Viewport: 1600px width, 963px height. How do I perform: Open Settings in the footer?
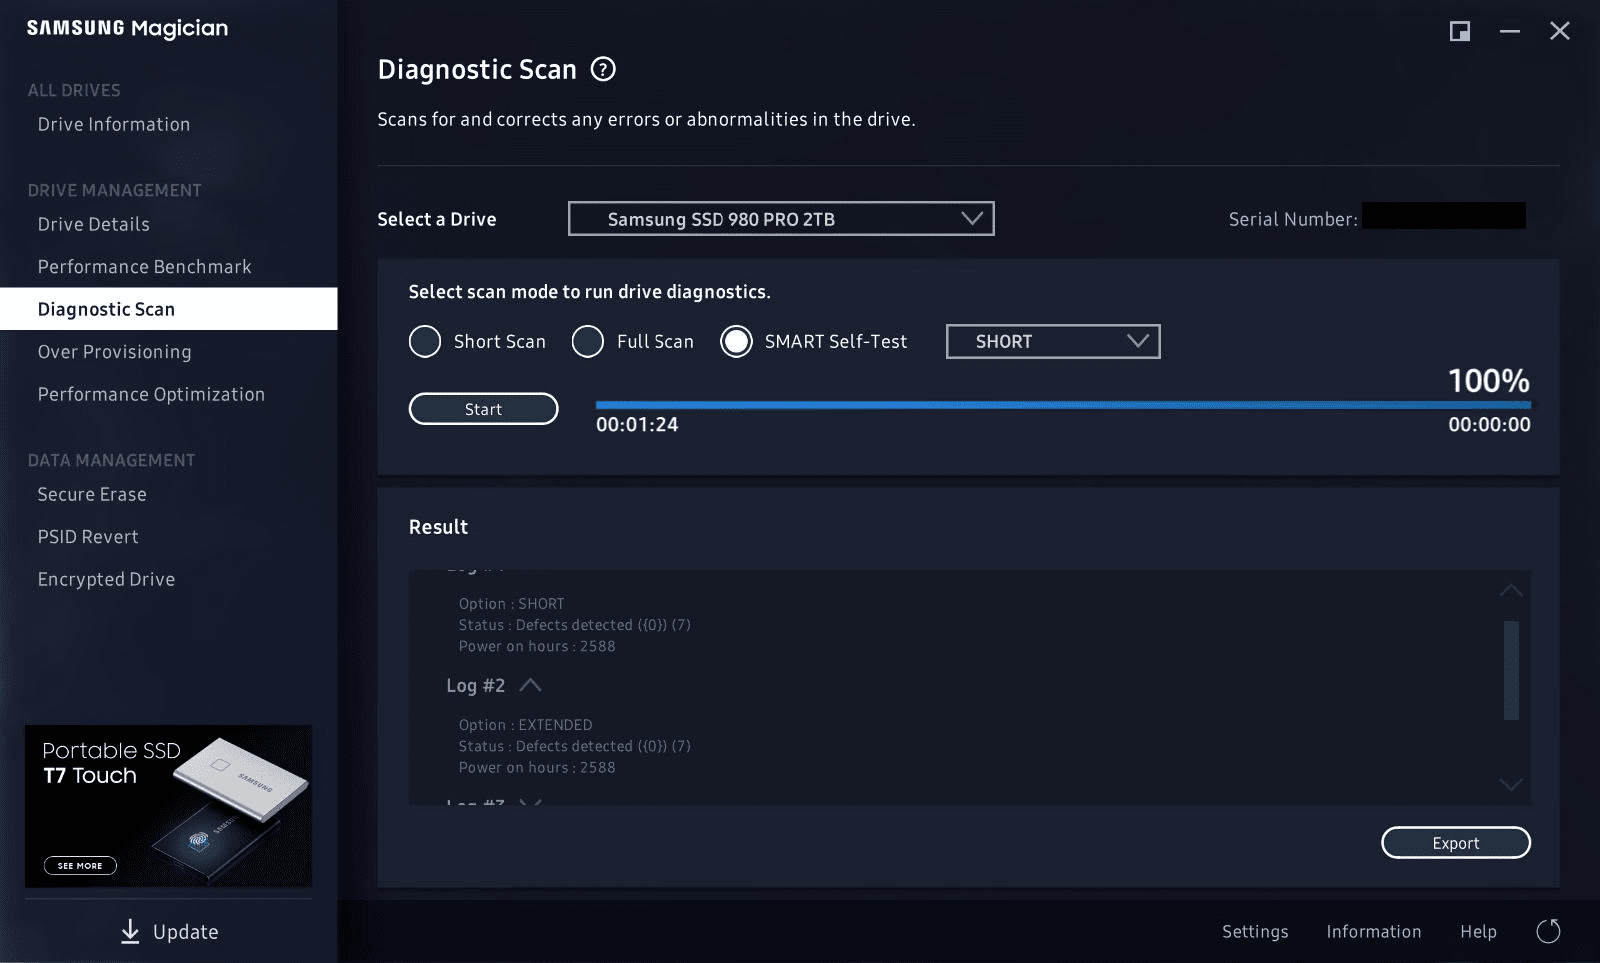pyautogui.click(x=1255, y=931)
